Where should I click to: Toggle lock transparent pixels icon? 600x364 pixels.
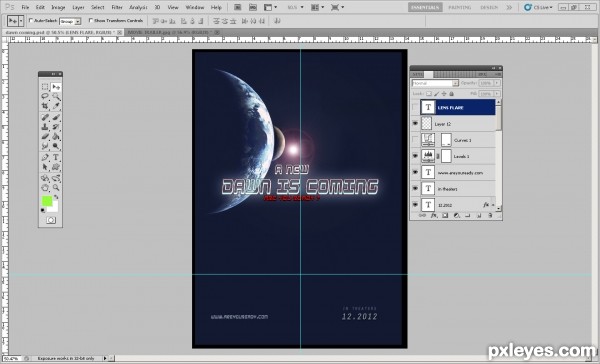click(x=429, y=94)
